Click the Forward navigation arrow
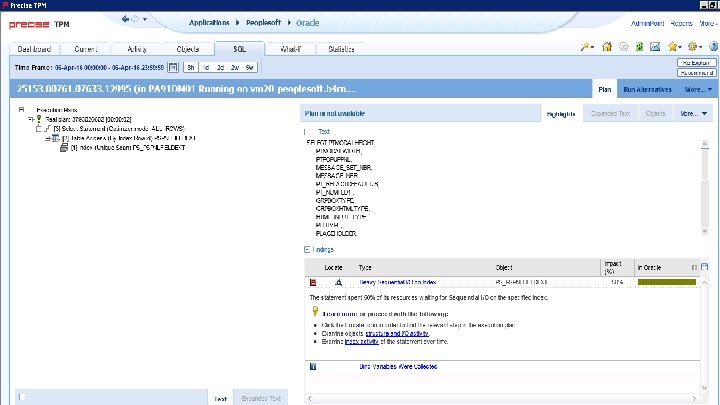 click(135, 19)
